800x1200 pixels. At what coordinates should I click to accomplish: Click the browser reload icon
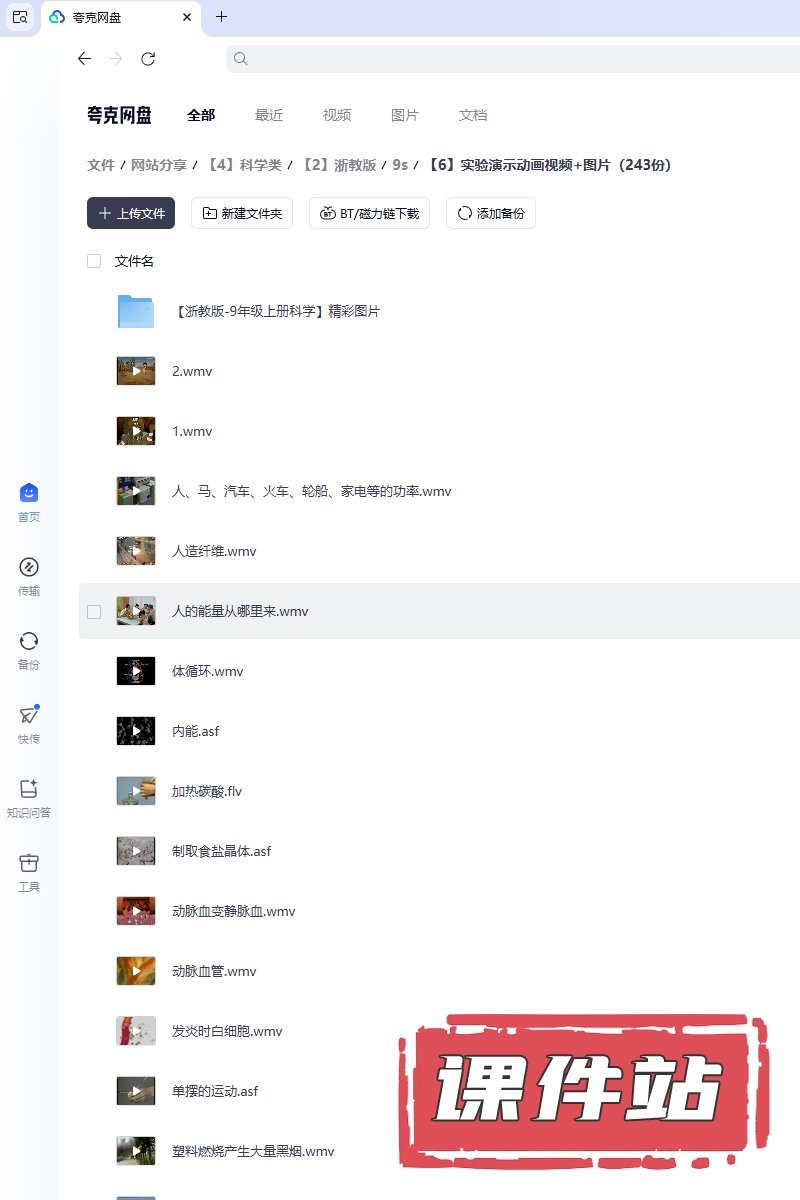tap(148, 59)
